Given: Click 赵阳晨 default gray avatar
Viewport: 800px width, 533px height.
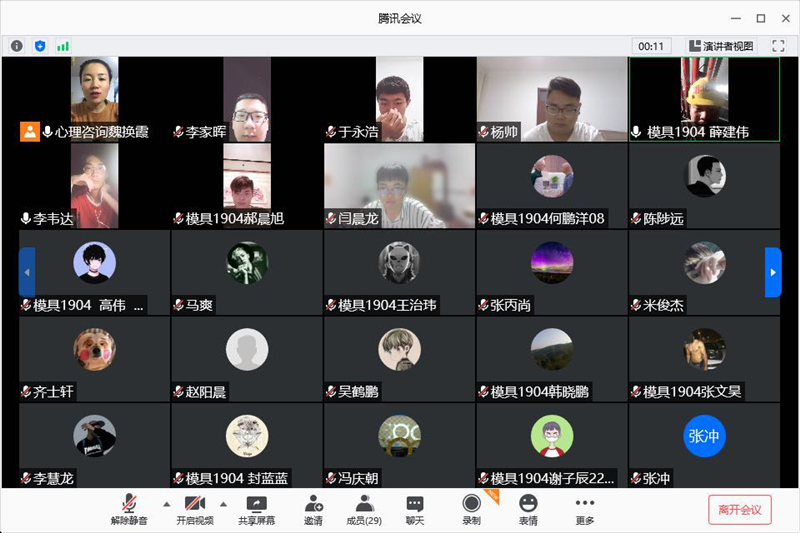Looking at the screenshot, I should click(247, 349).
